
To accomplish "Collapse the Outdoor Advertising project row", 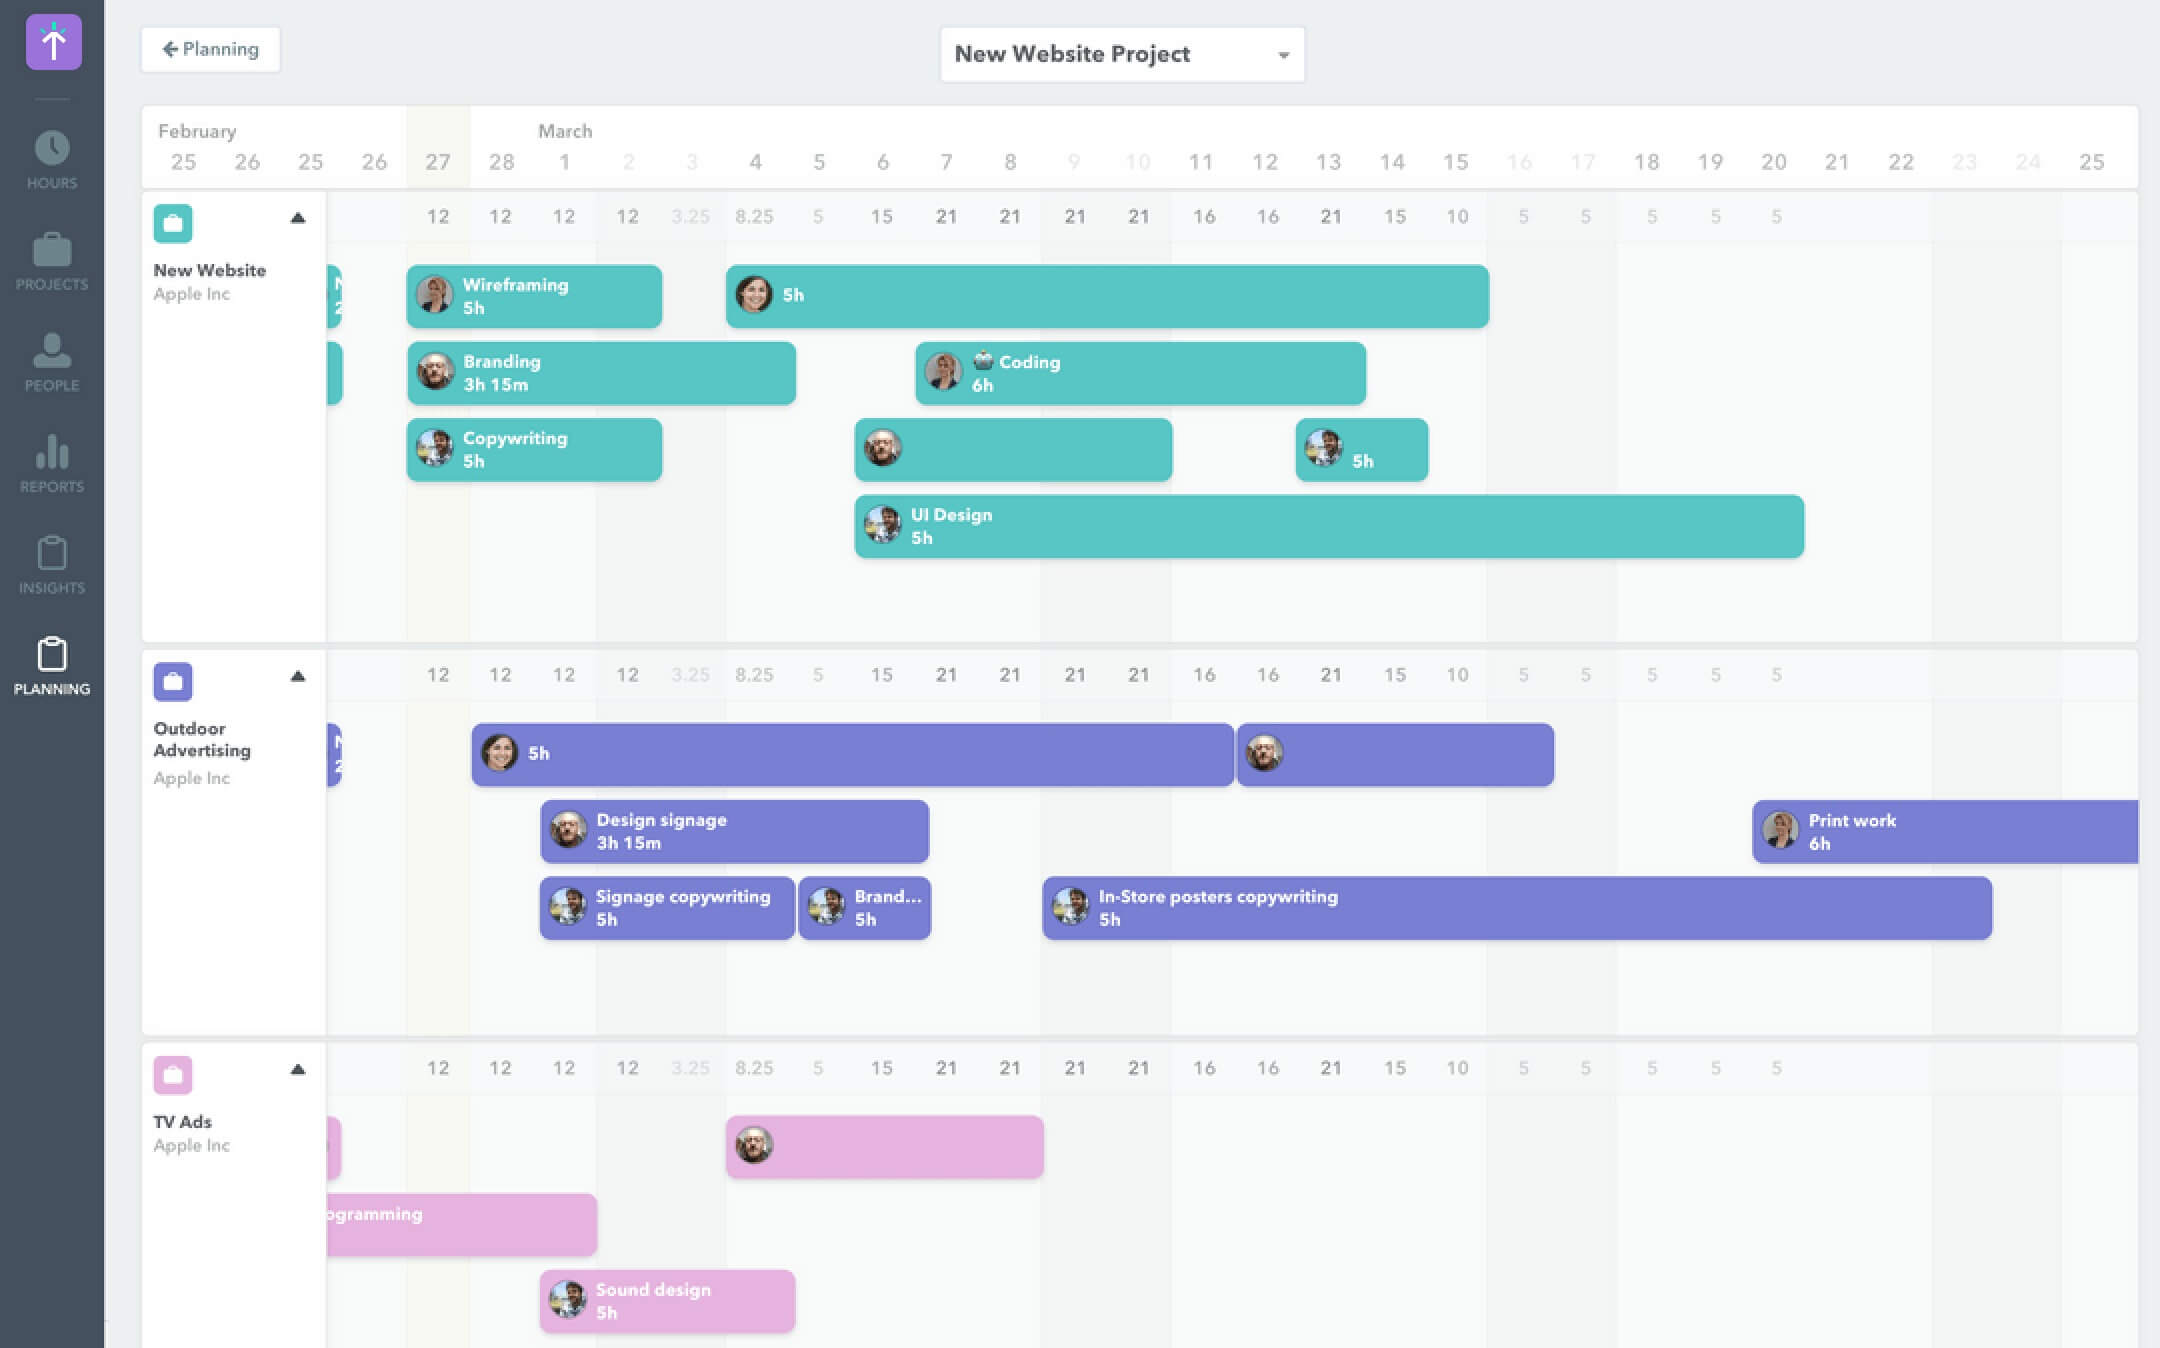I will (298, 677).
